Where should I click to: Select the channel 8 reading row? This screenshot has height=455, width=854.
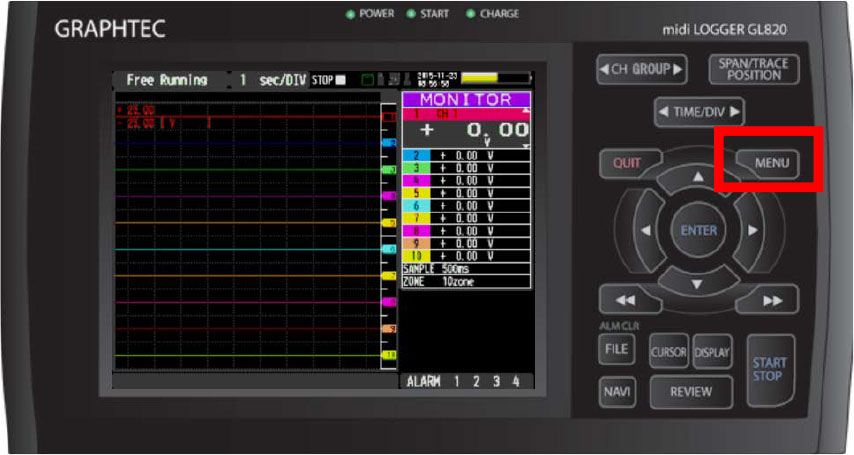click(466, 230)
